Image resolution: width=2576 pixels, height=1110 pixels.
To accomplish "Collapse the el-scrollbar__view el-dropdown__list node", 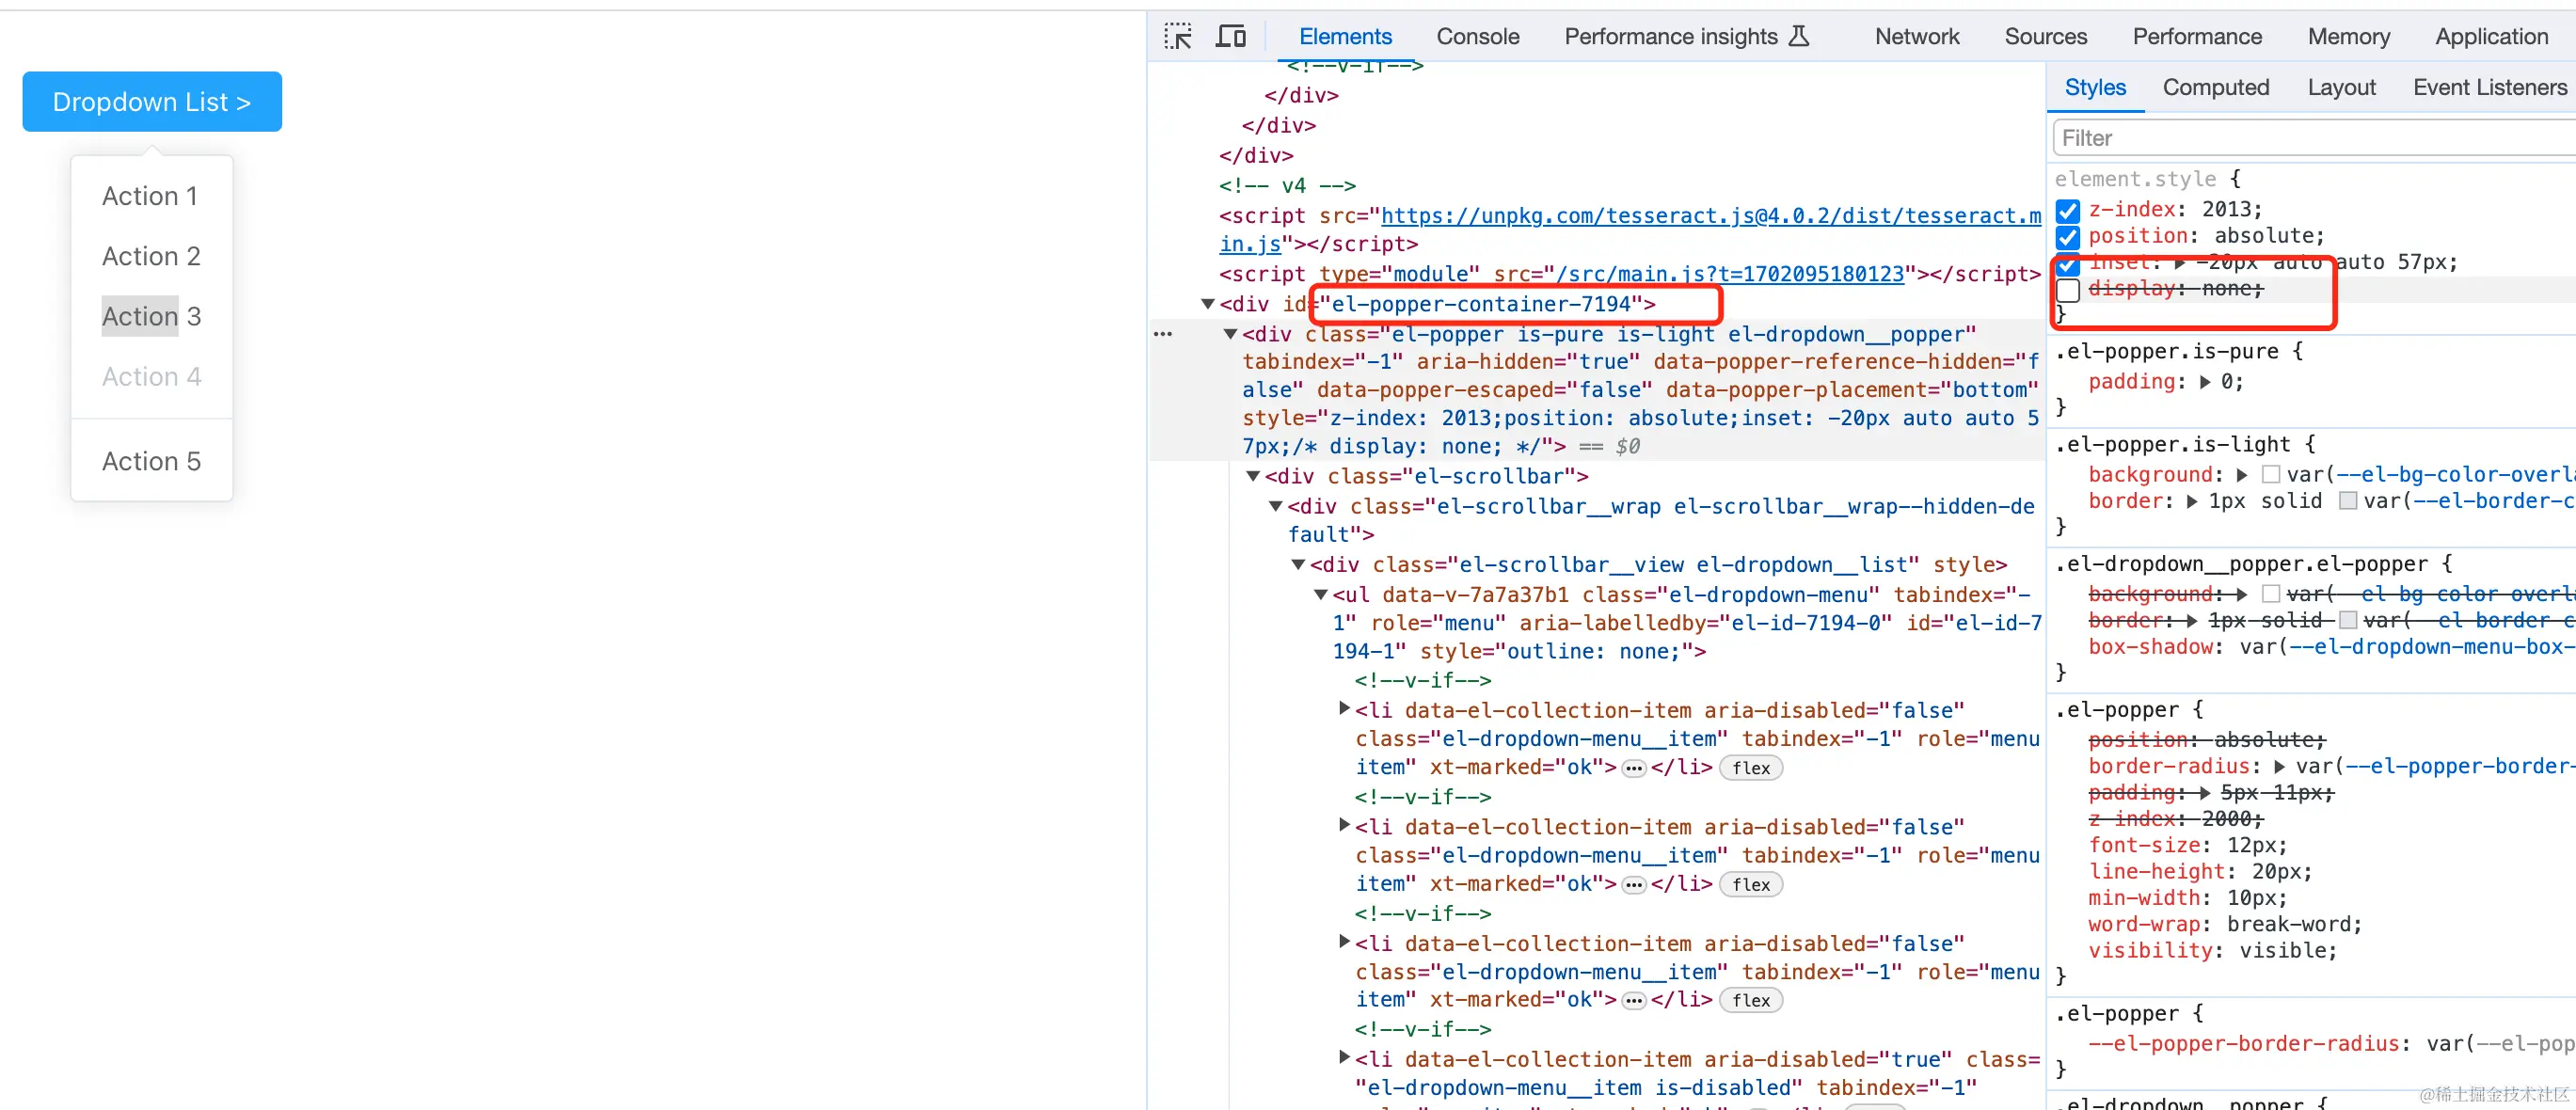I will [x=1297, y=565].
